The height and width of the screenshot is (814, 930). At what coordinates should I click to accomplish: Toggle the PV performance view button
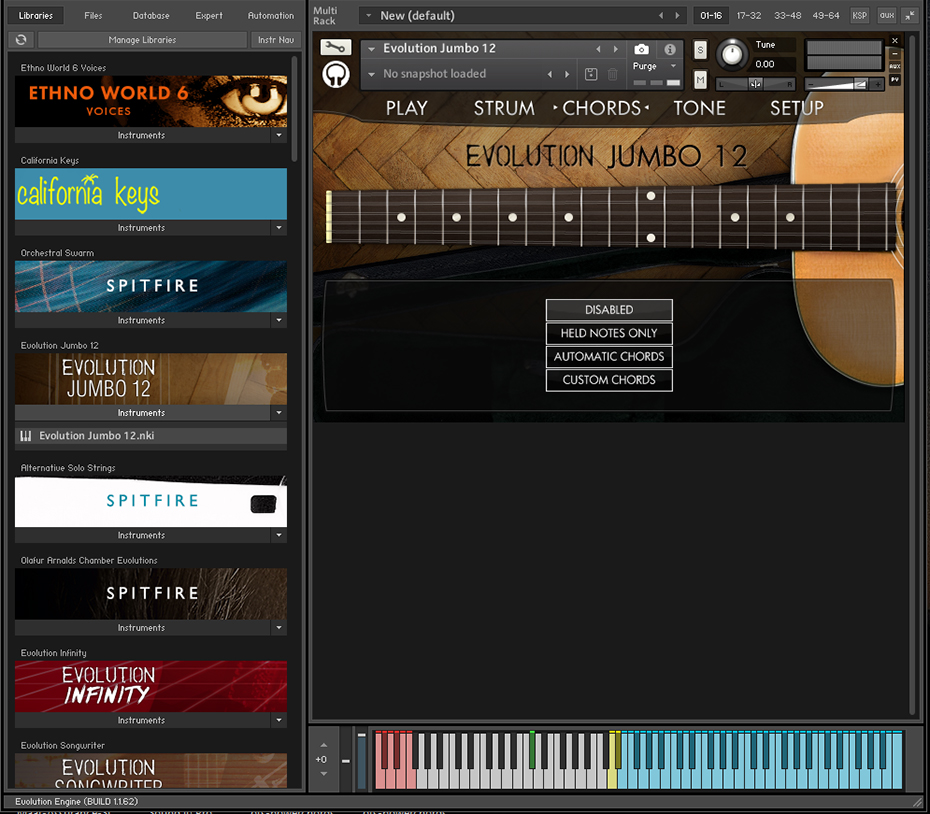(x=895, y=80)
